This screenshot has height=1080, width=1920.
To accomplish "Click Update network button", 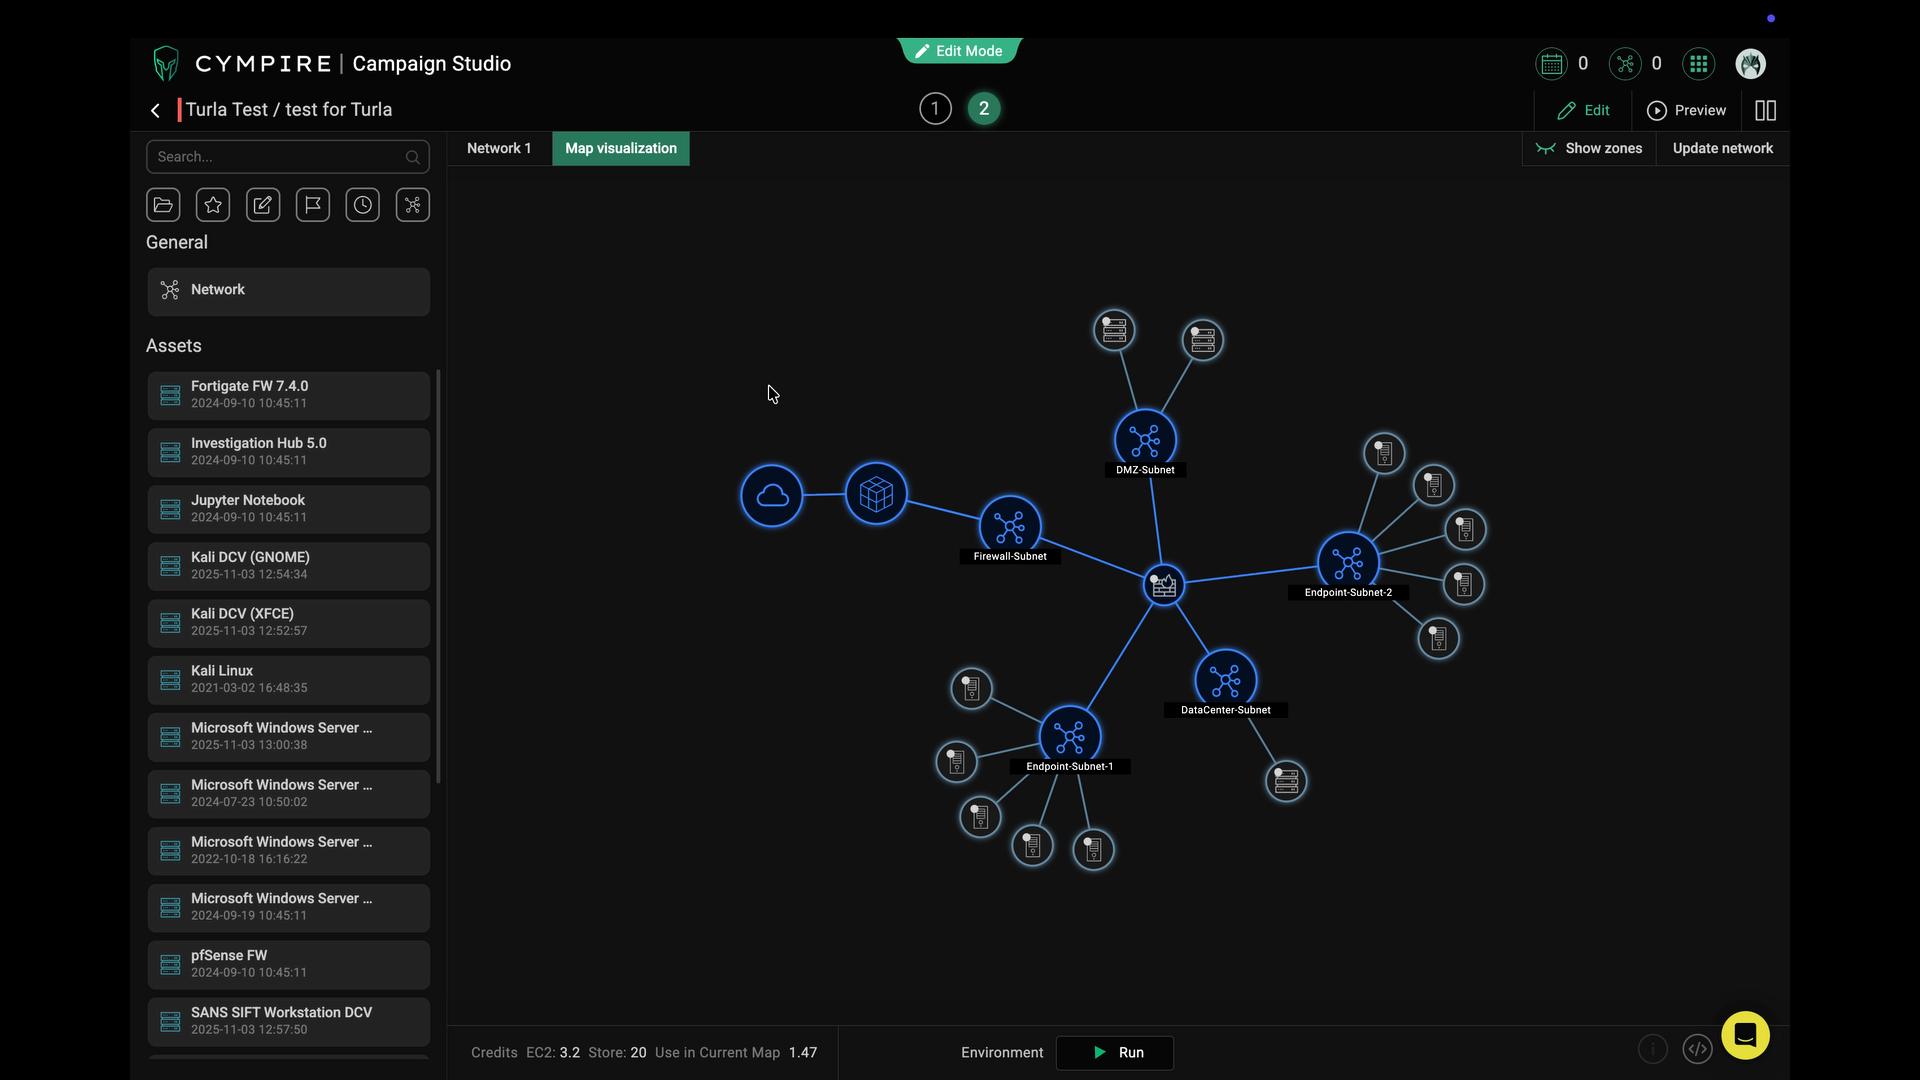I will [1723, 149].
